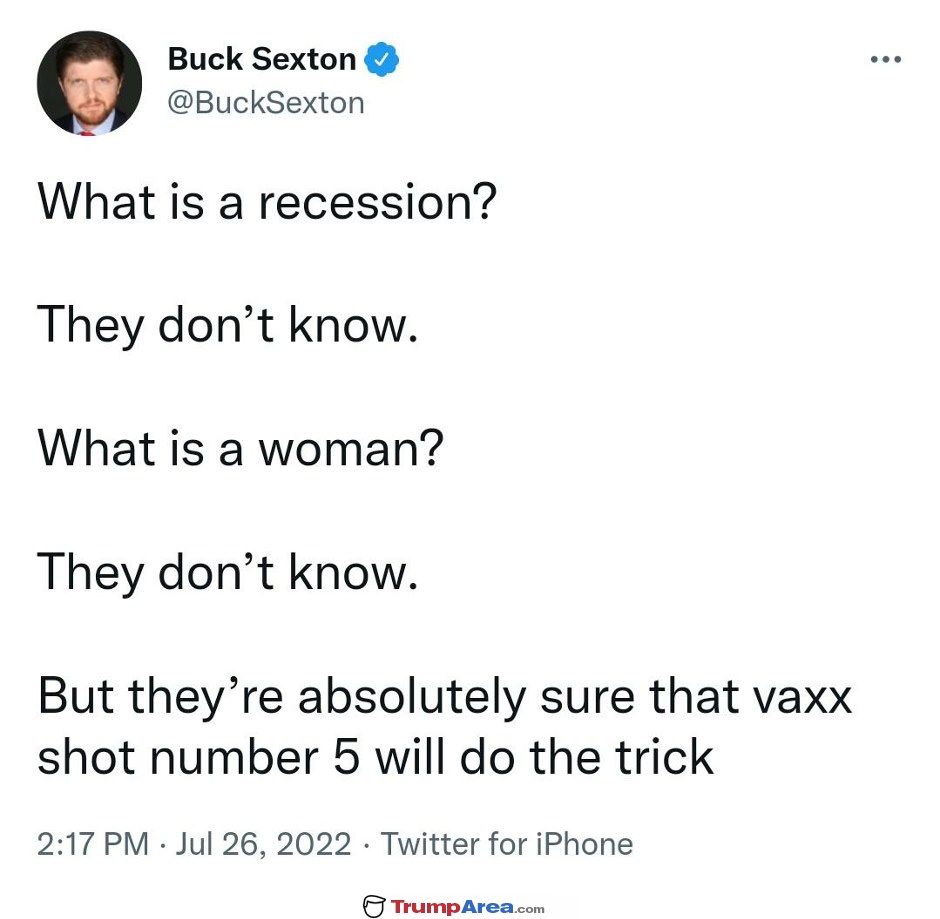Screen dimensions: 940x919
Task: Open the three-dot more options menu
Action: (885, 59)
